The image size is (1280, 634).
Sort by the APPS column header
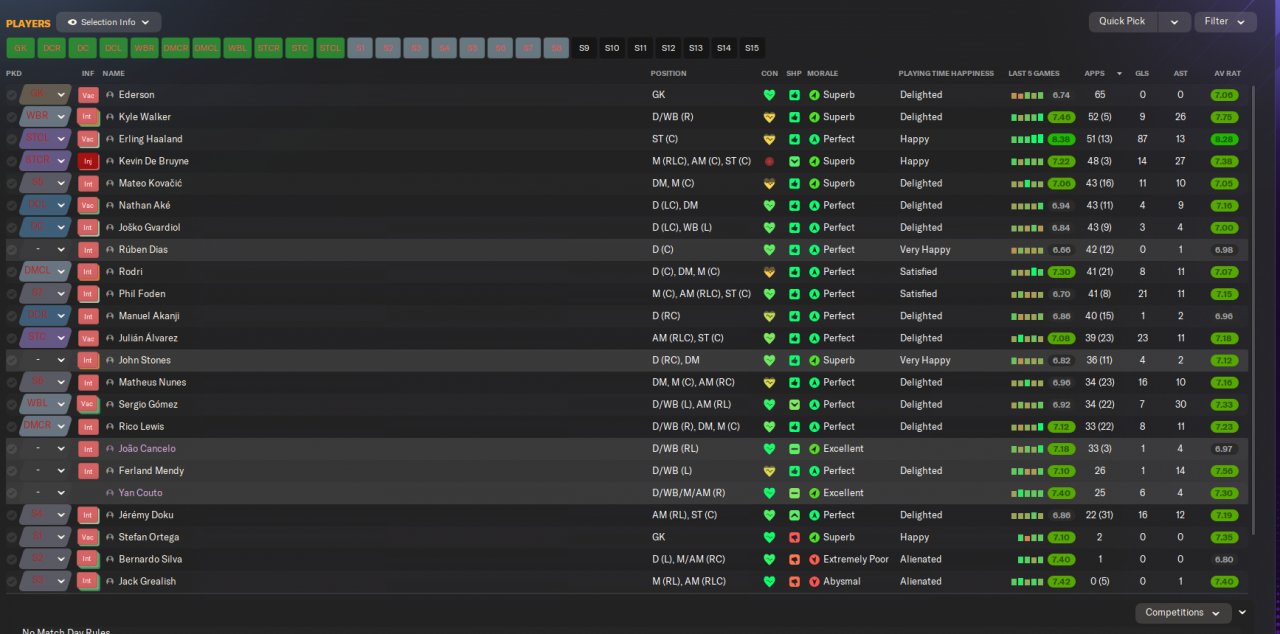click(x=1095, y=73)
